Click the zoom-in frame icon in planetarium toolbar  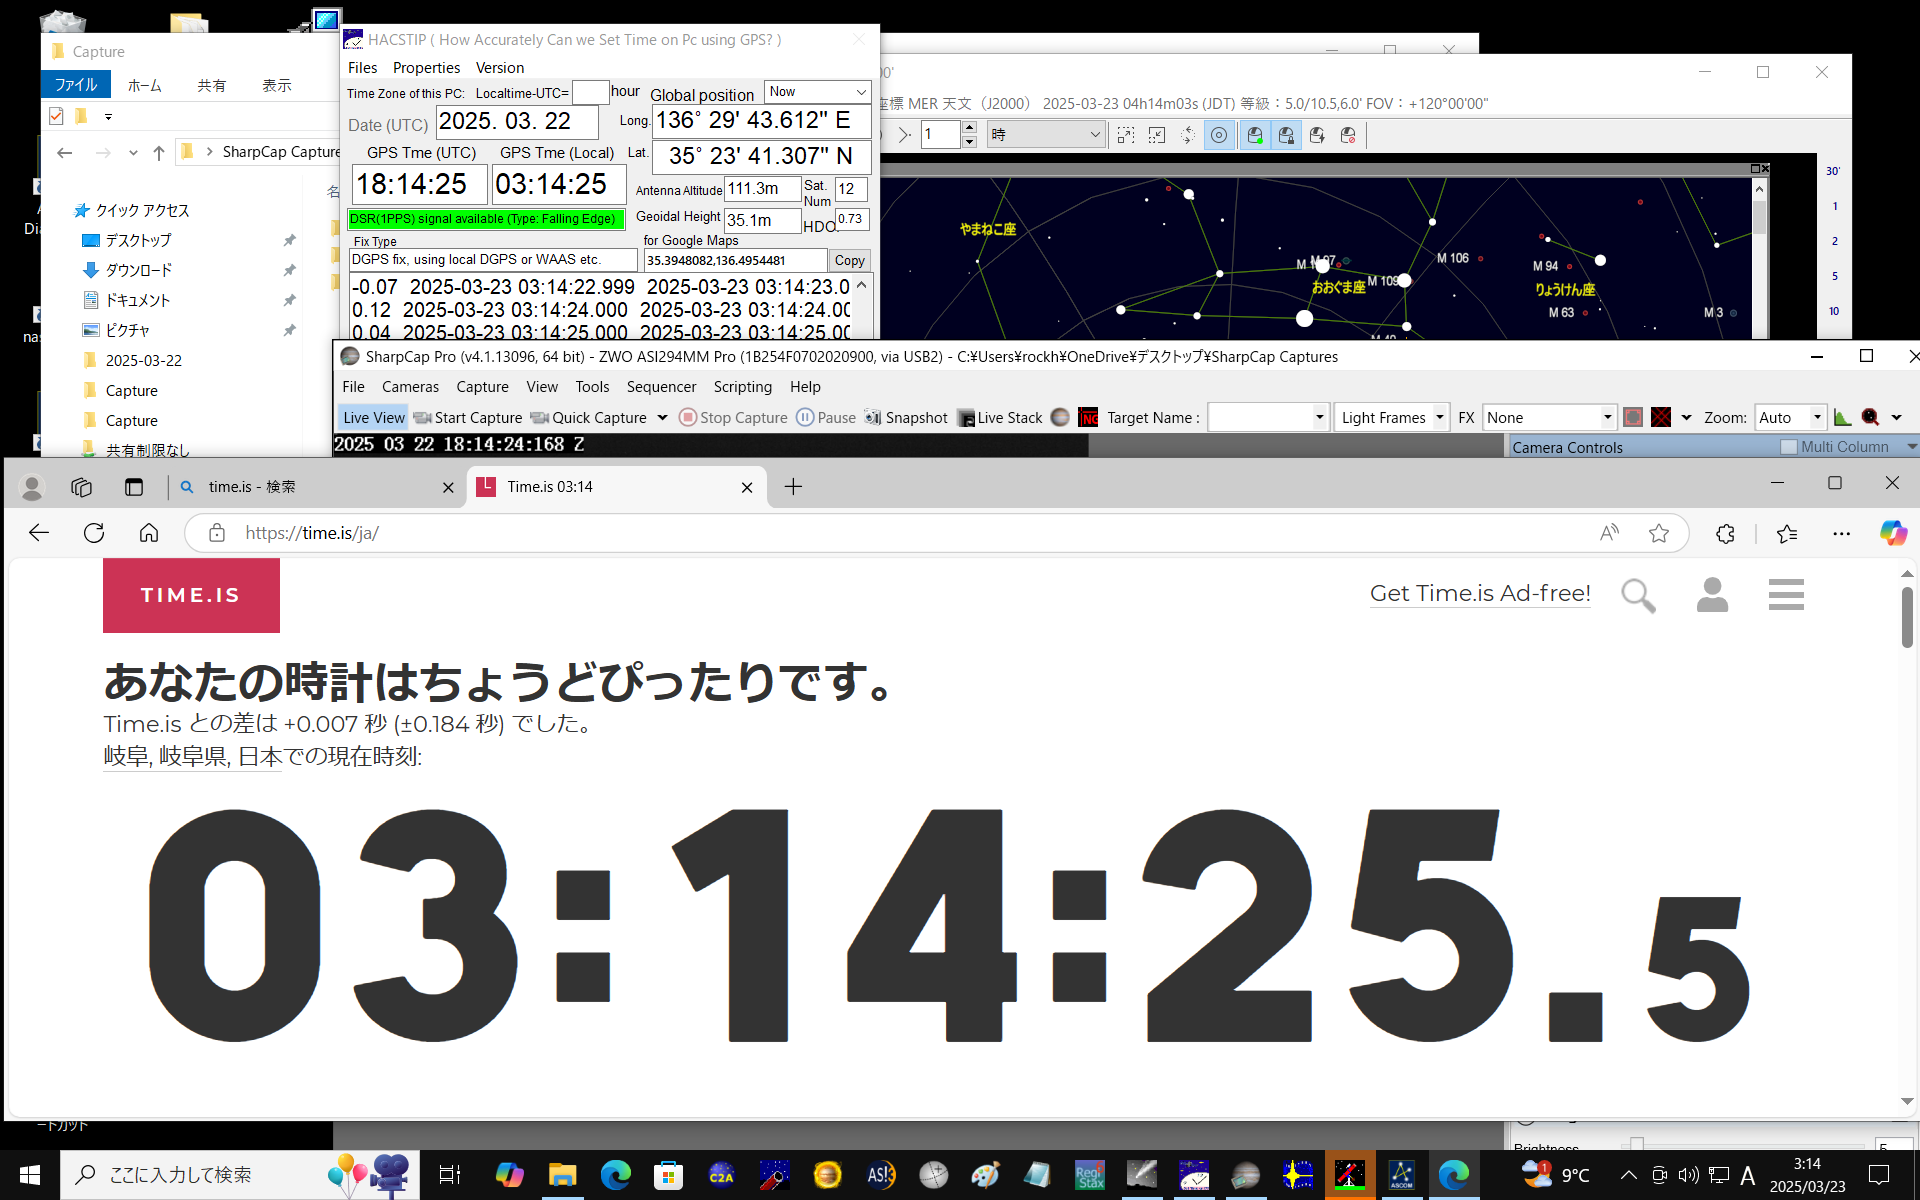[x=1126, y=135]
